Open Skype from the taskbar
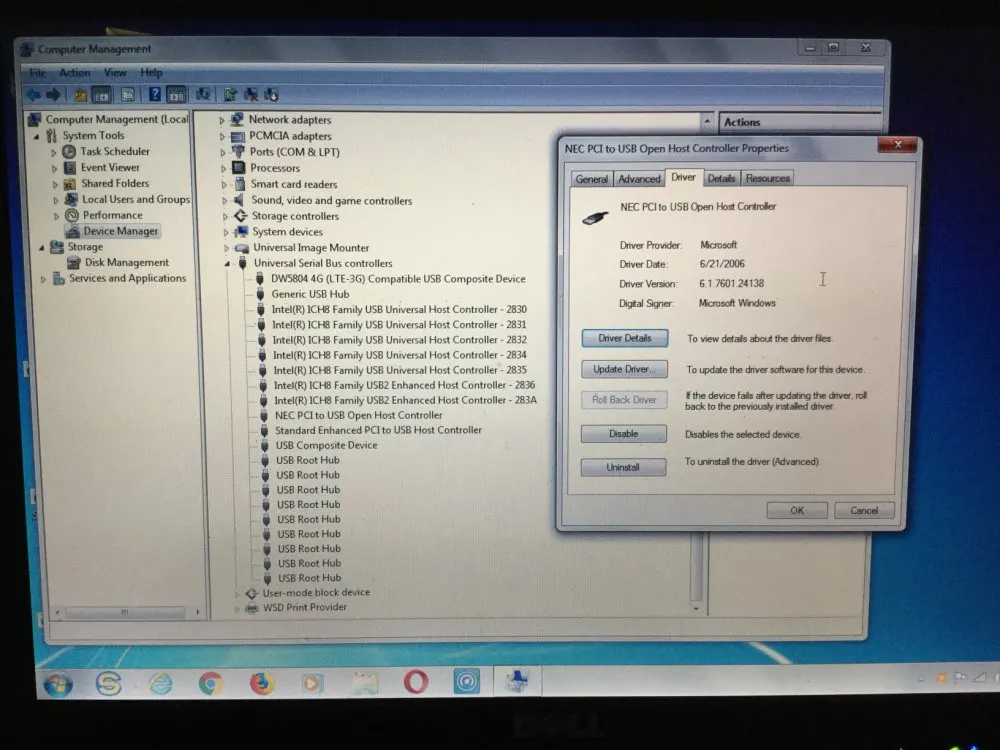 (x=108, y=684)
